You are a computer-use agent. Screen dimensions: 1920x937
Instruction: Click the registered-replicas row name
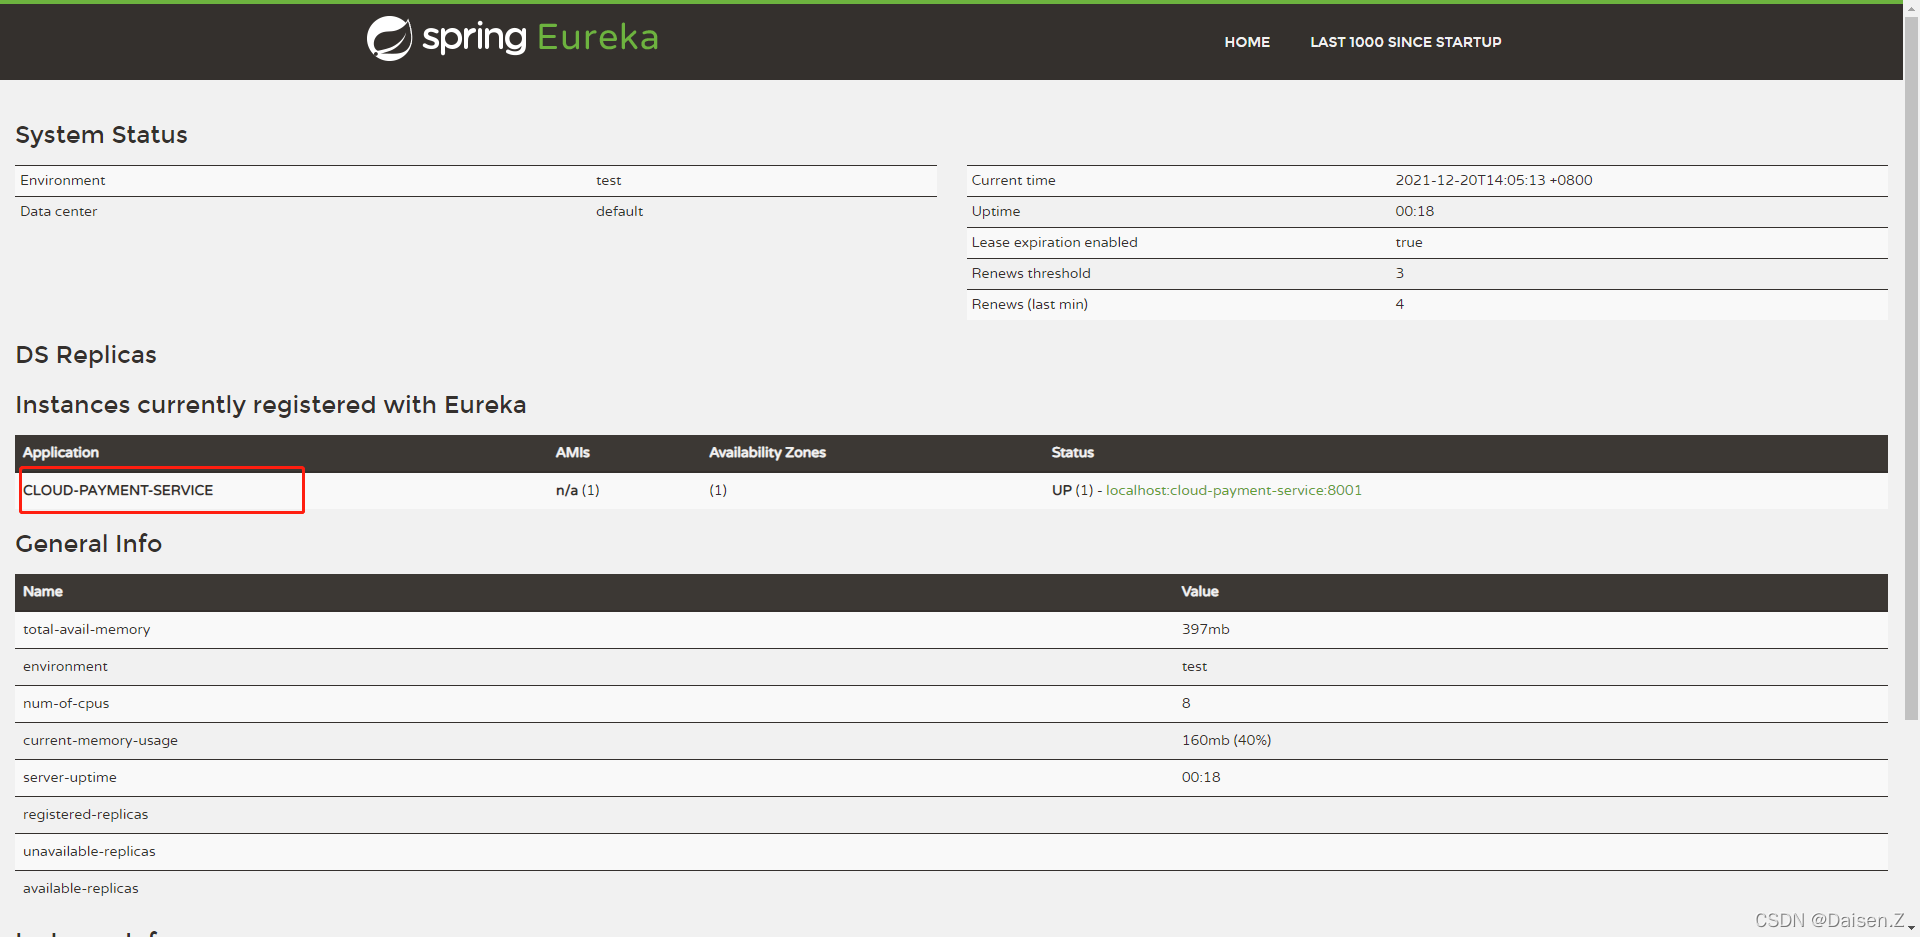[x=85, y=814]
